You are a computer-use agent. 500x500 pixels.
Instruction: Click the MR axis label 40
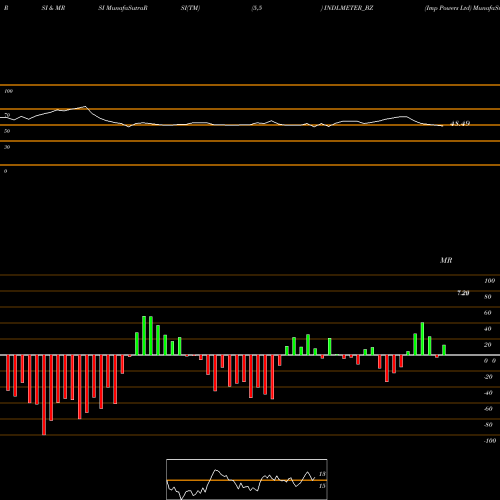click(x=488, y=329)
